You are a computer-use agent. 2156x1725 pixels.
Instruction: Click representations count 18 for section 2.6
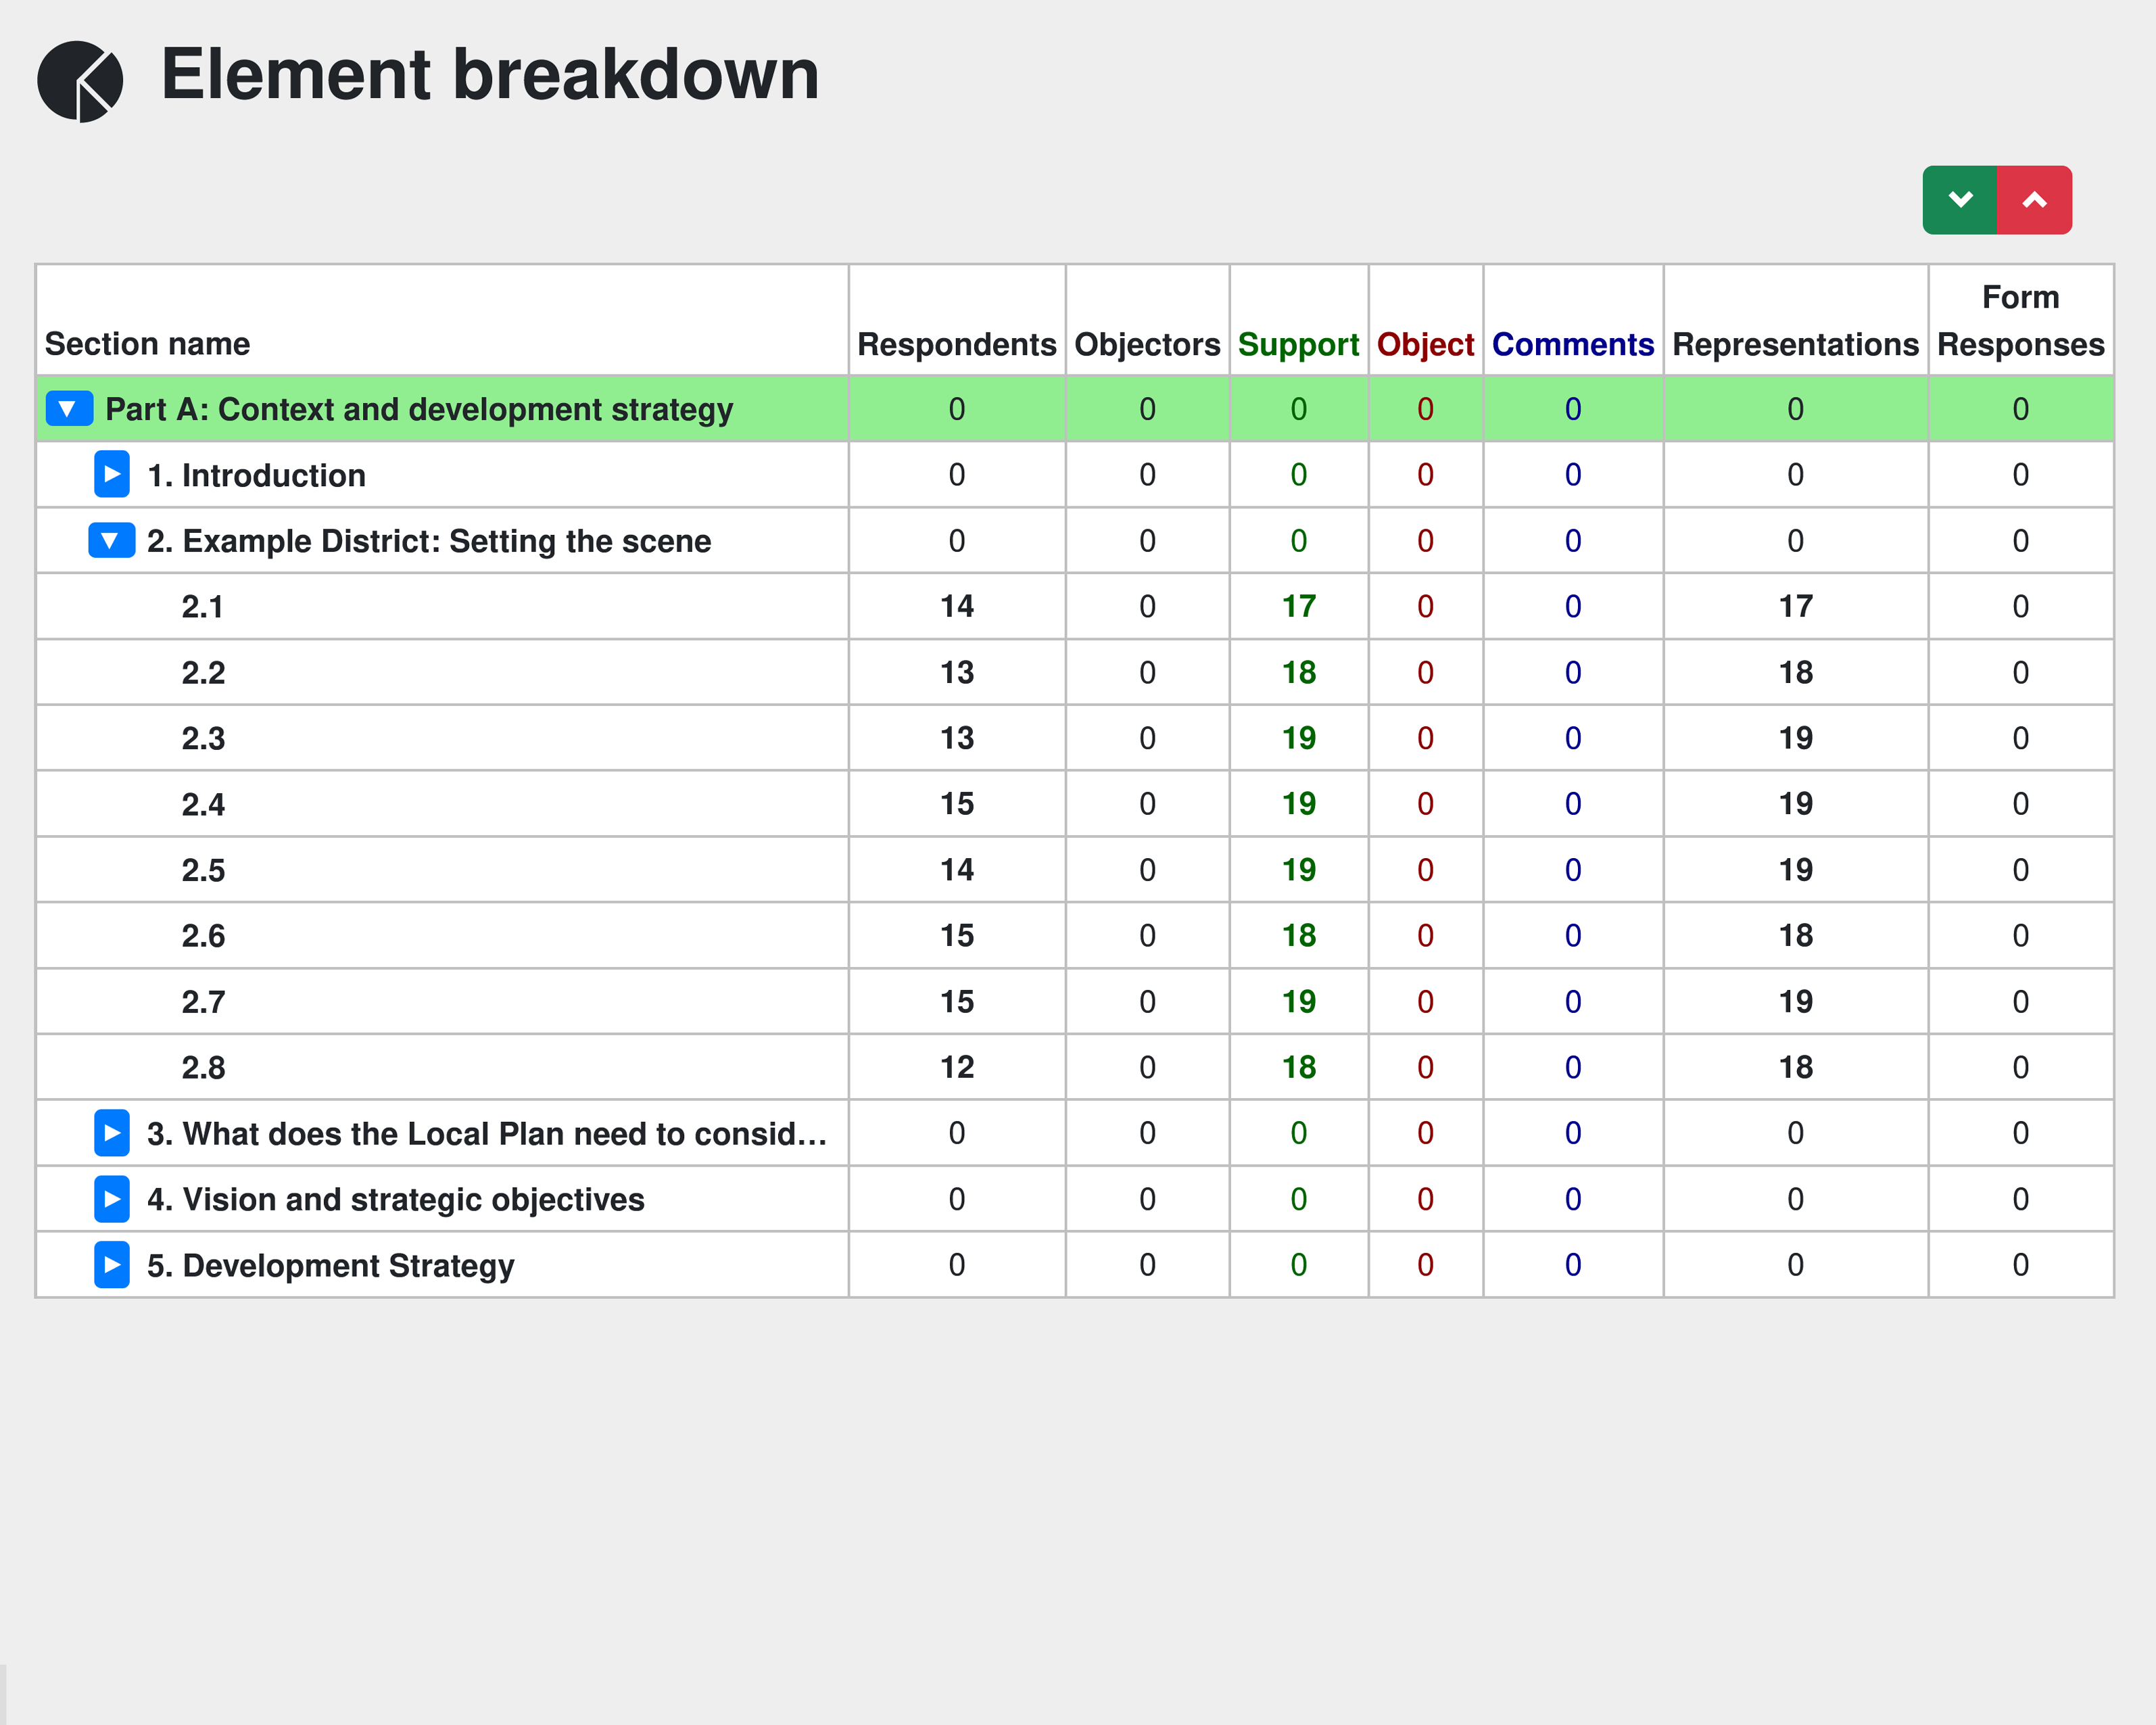[1795, 935]
